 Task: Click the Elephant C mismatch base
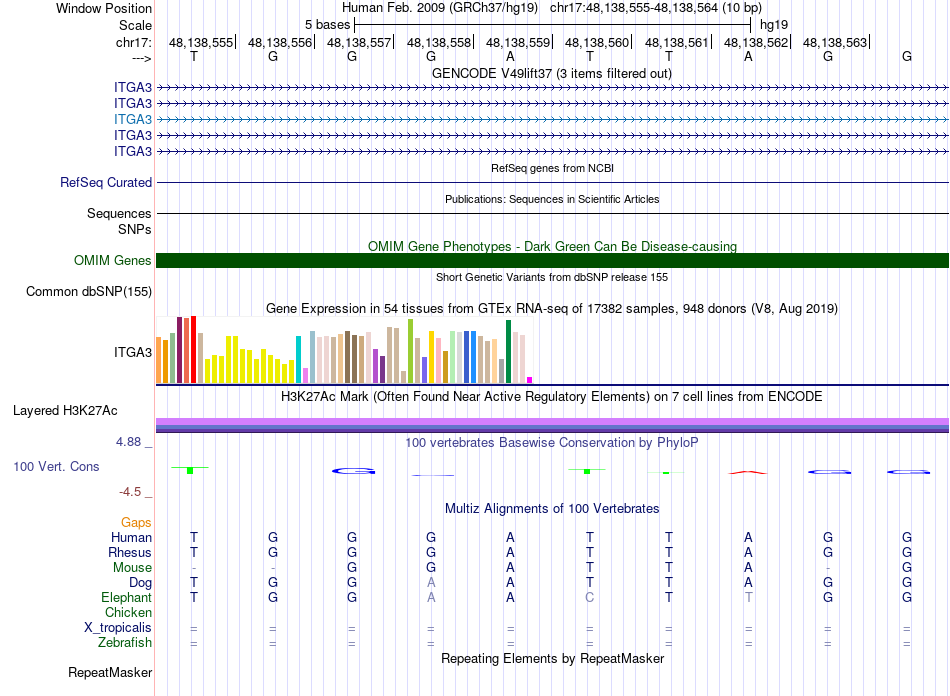click(x=590, y=597)
